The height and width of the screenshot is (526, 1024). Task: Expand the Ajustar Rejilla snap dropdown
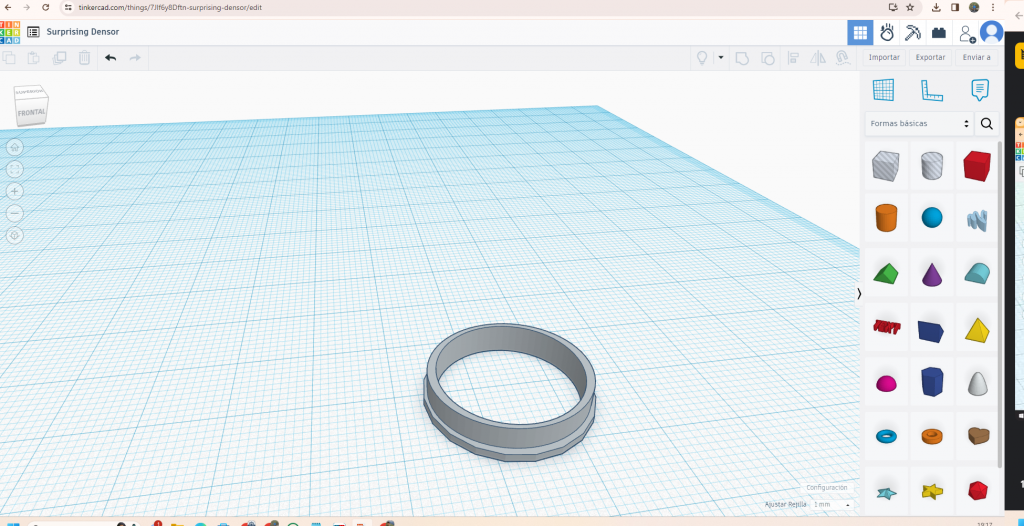point(829,505)
